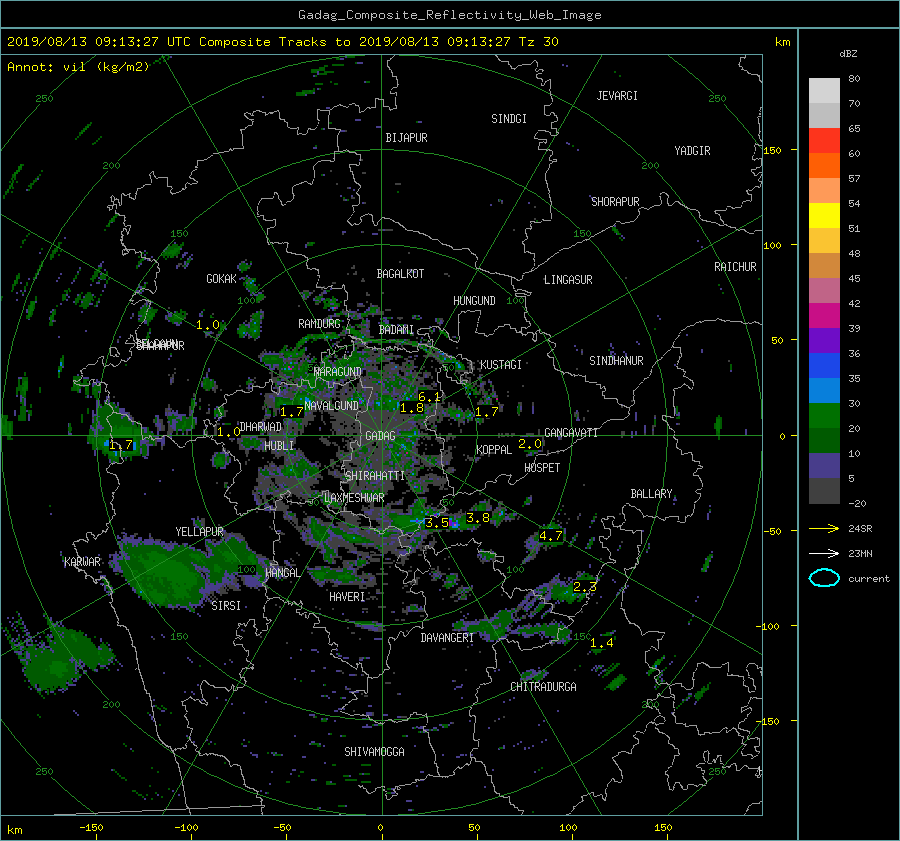This screenshot has width=900, height=841.
Task: Click the SIRSI city label
Action: pyautogui.click(x=226, y=606)
